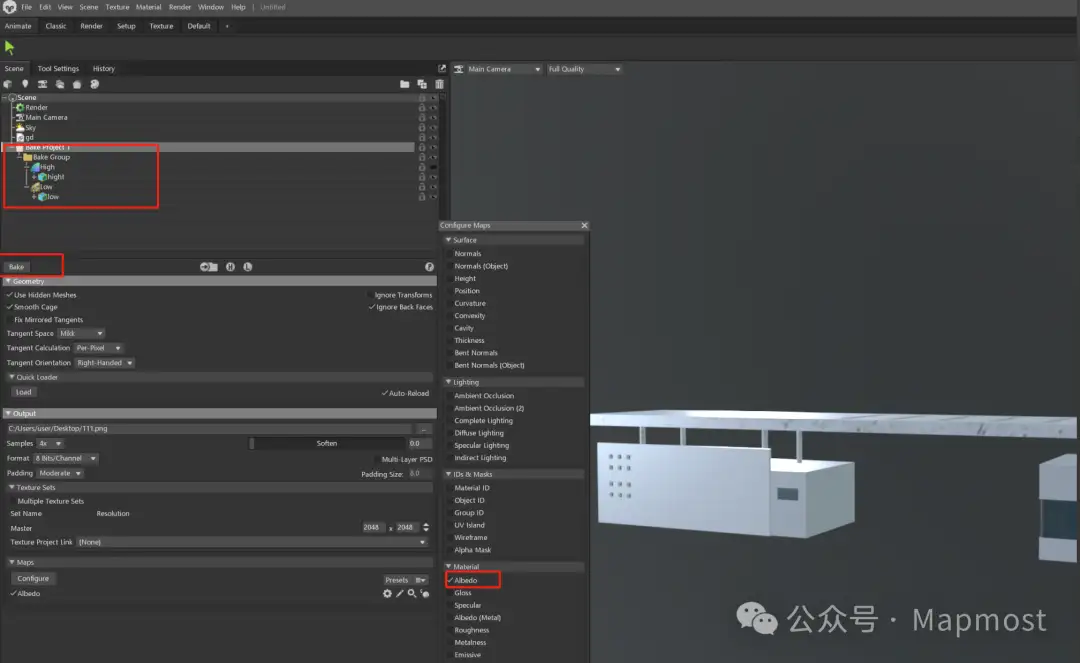Open the Samples 4x dropdown
Image resolution: width=1080 pixels, height=663 pixels.
click(x=50, y=443)
